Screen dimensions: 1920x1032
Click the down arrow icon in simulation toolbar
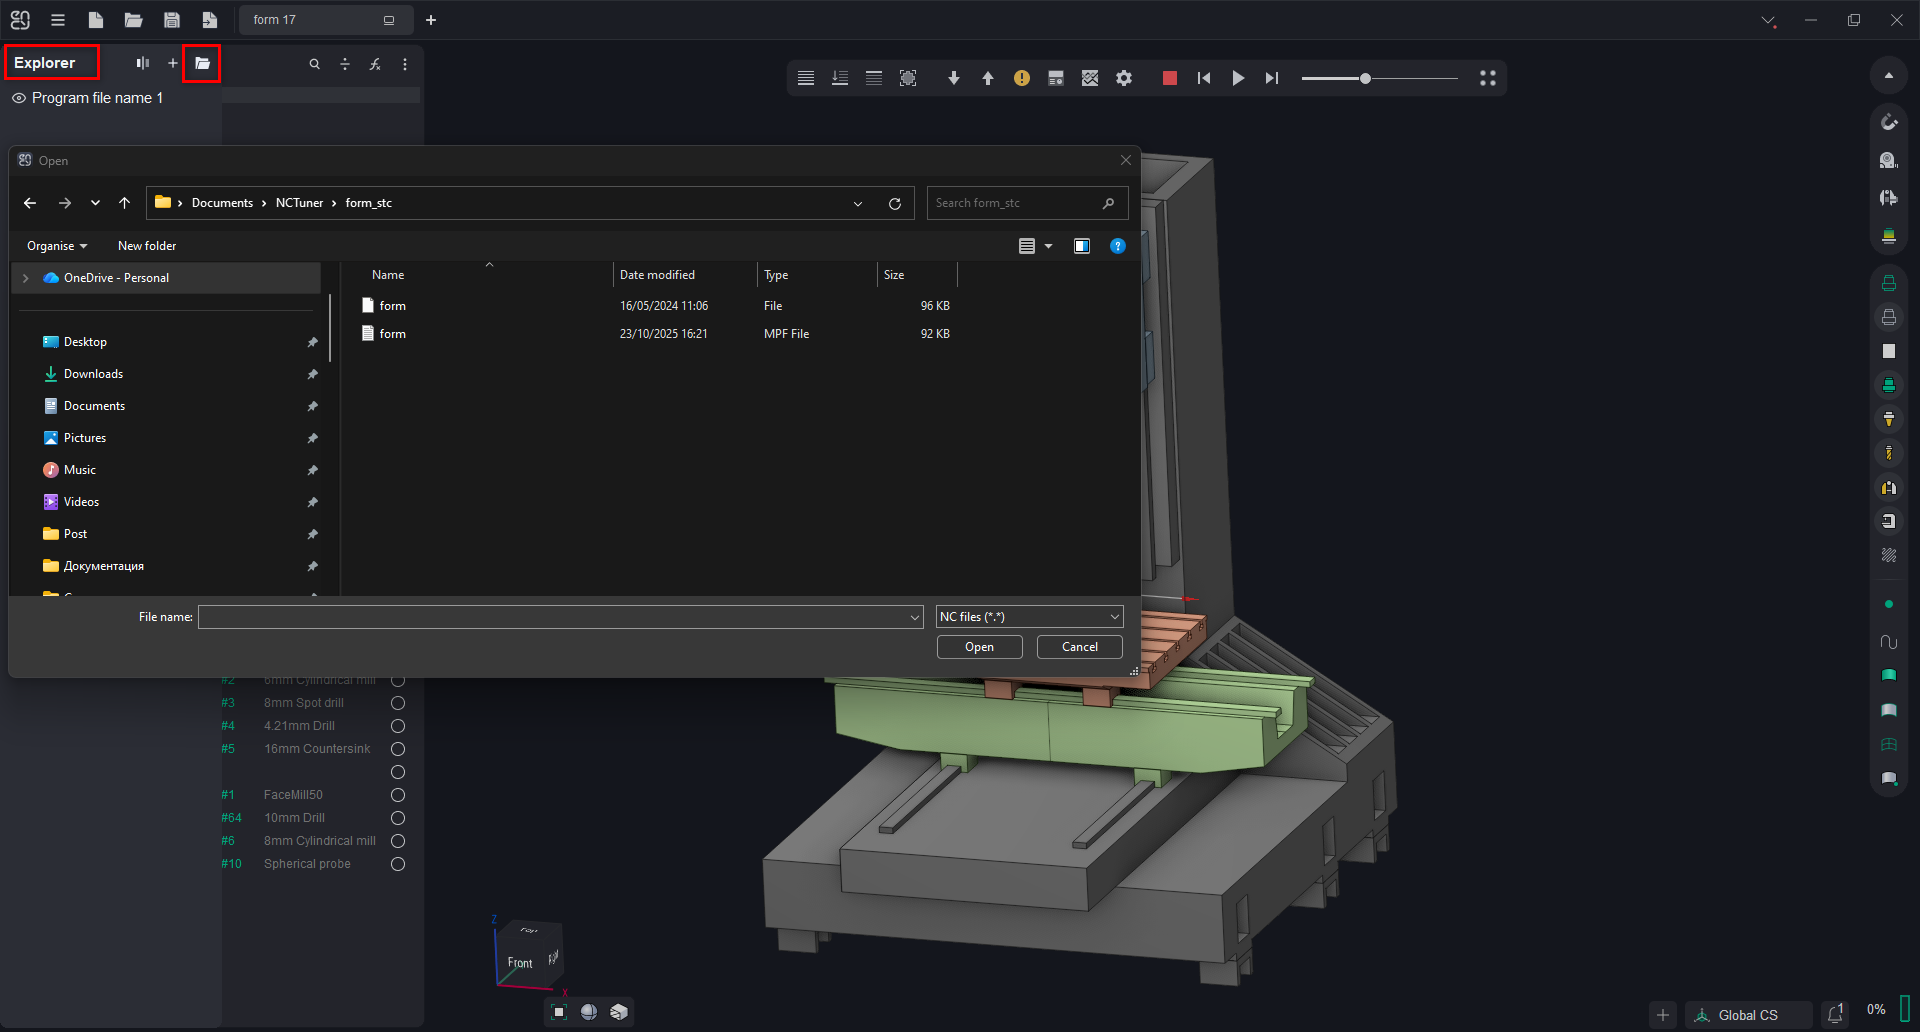[953, 78]
